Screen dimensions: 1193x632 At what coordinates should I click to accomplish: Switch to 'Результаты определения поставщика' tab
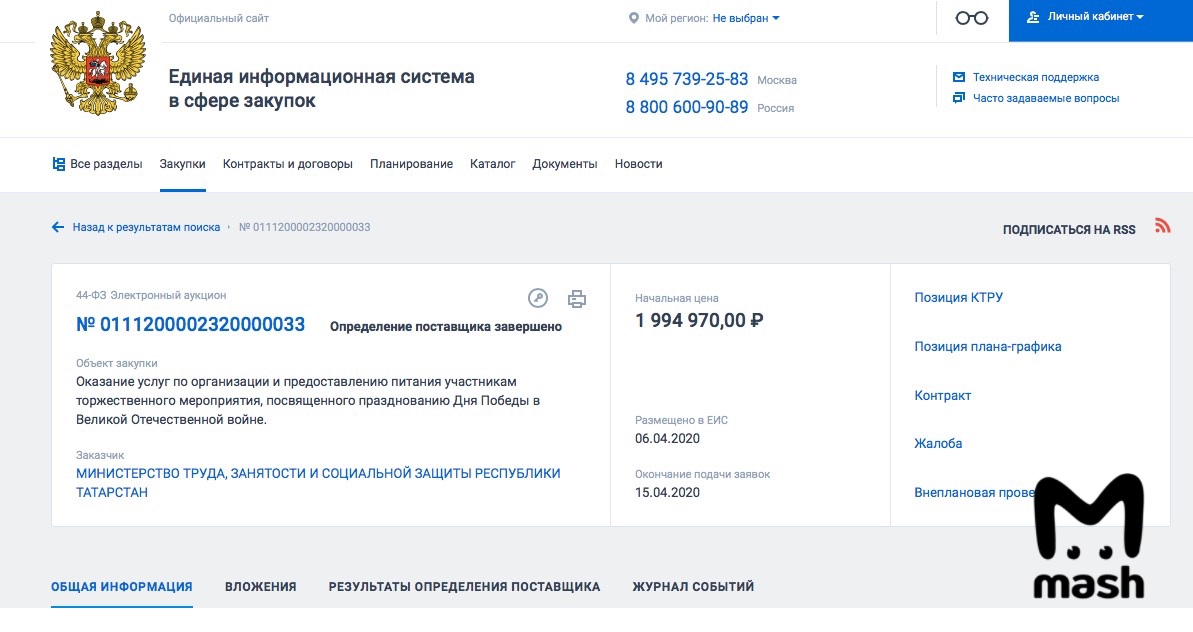pyautogui.click(x=464, y=587)
